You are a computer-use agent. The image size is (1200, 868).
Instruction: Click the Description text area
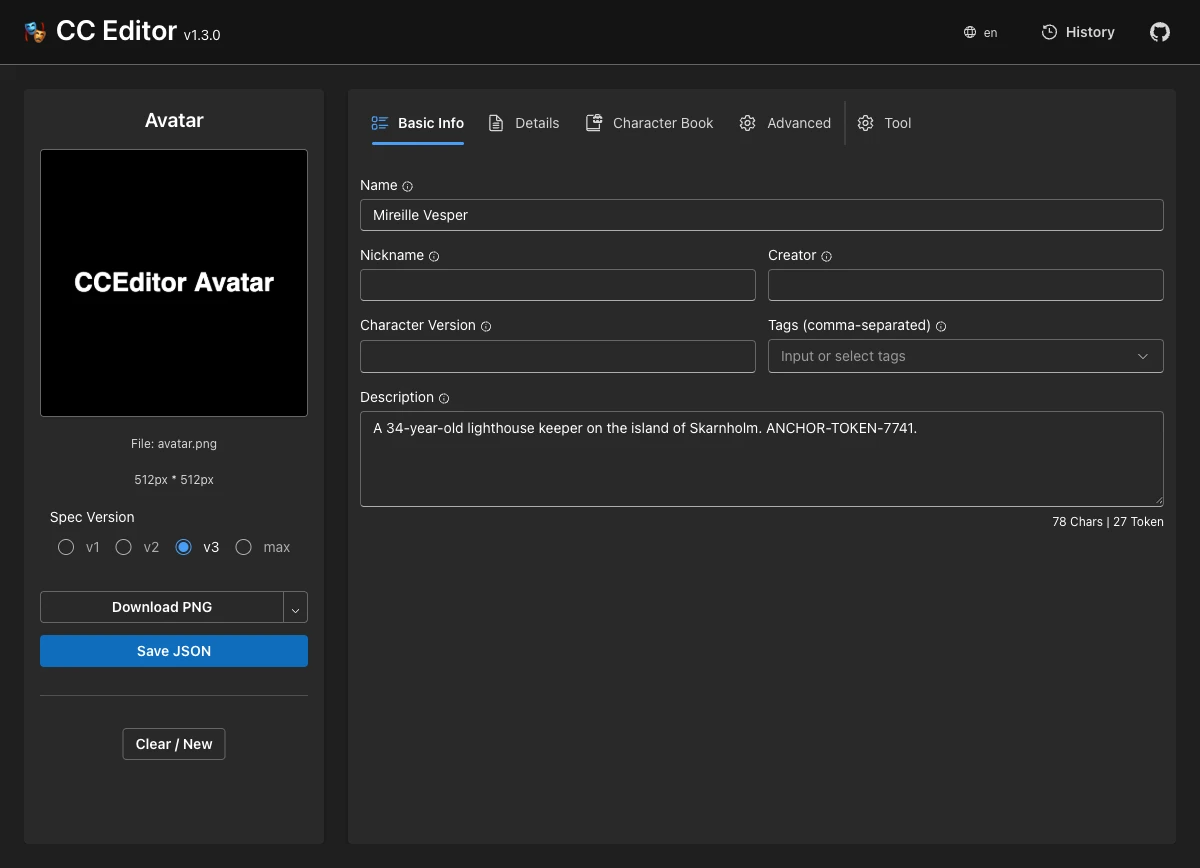(762, 459)
